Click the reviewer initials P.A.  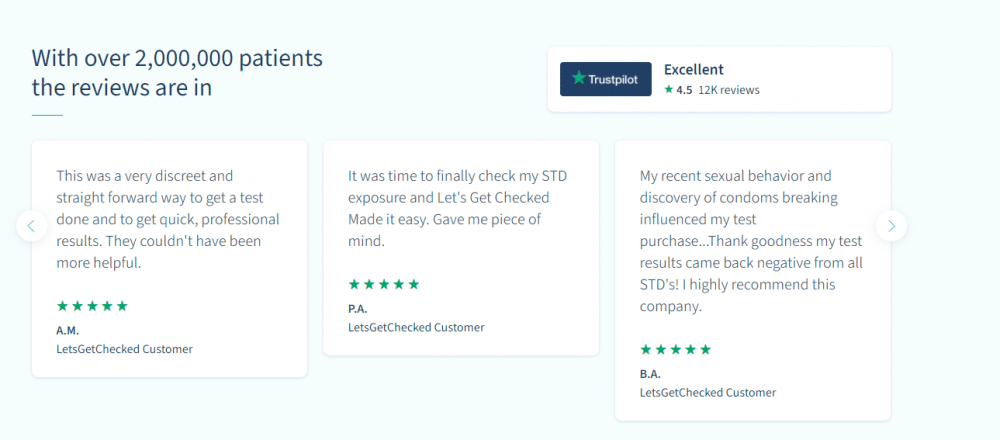[x=357, y=308]
